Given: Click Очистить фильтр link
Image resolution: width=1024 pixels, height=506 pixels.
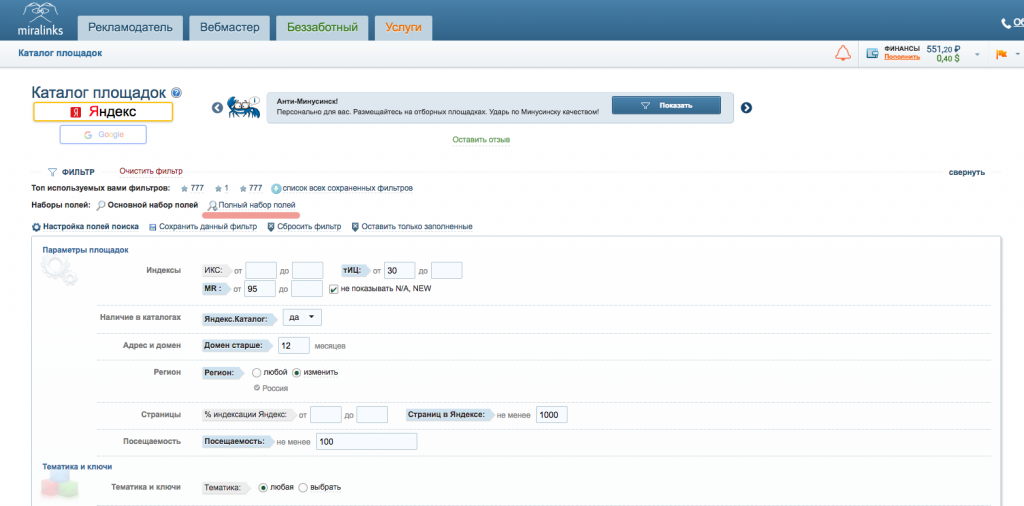Looking at the screenshot, I should pos(151,171).
